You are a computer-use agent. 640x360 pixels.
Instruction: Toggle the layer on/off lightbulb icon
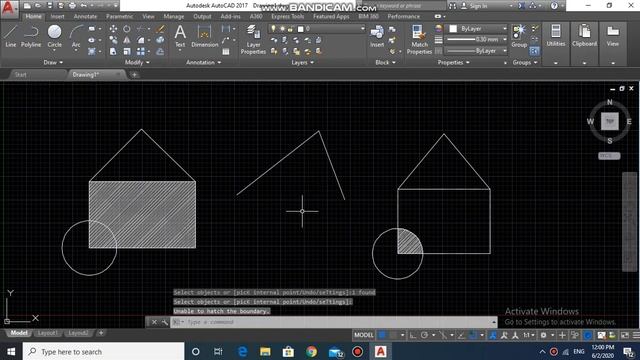273,29
